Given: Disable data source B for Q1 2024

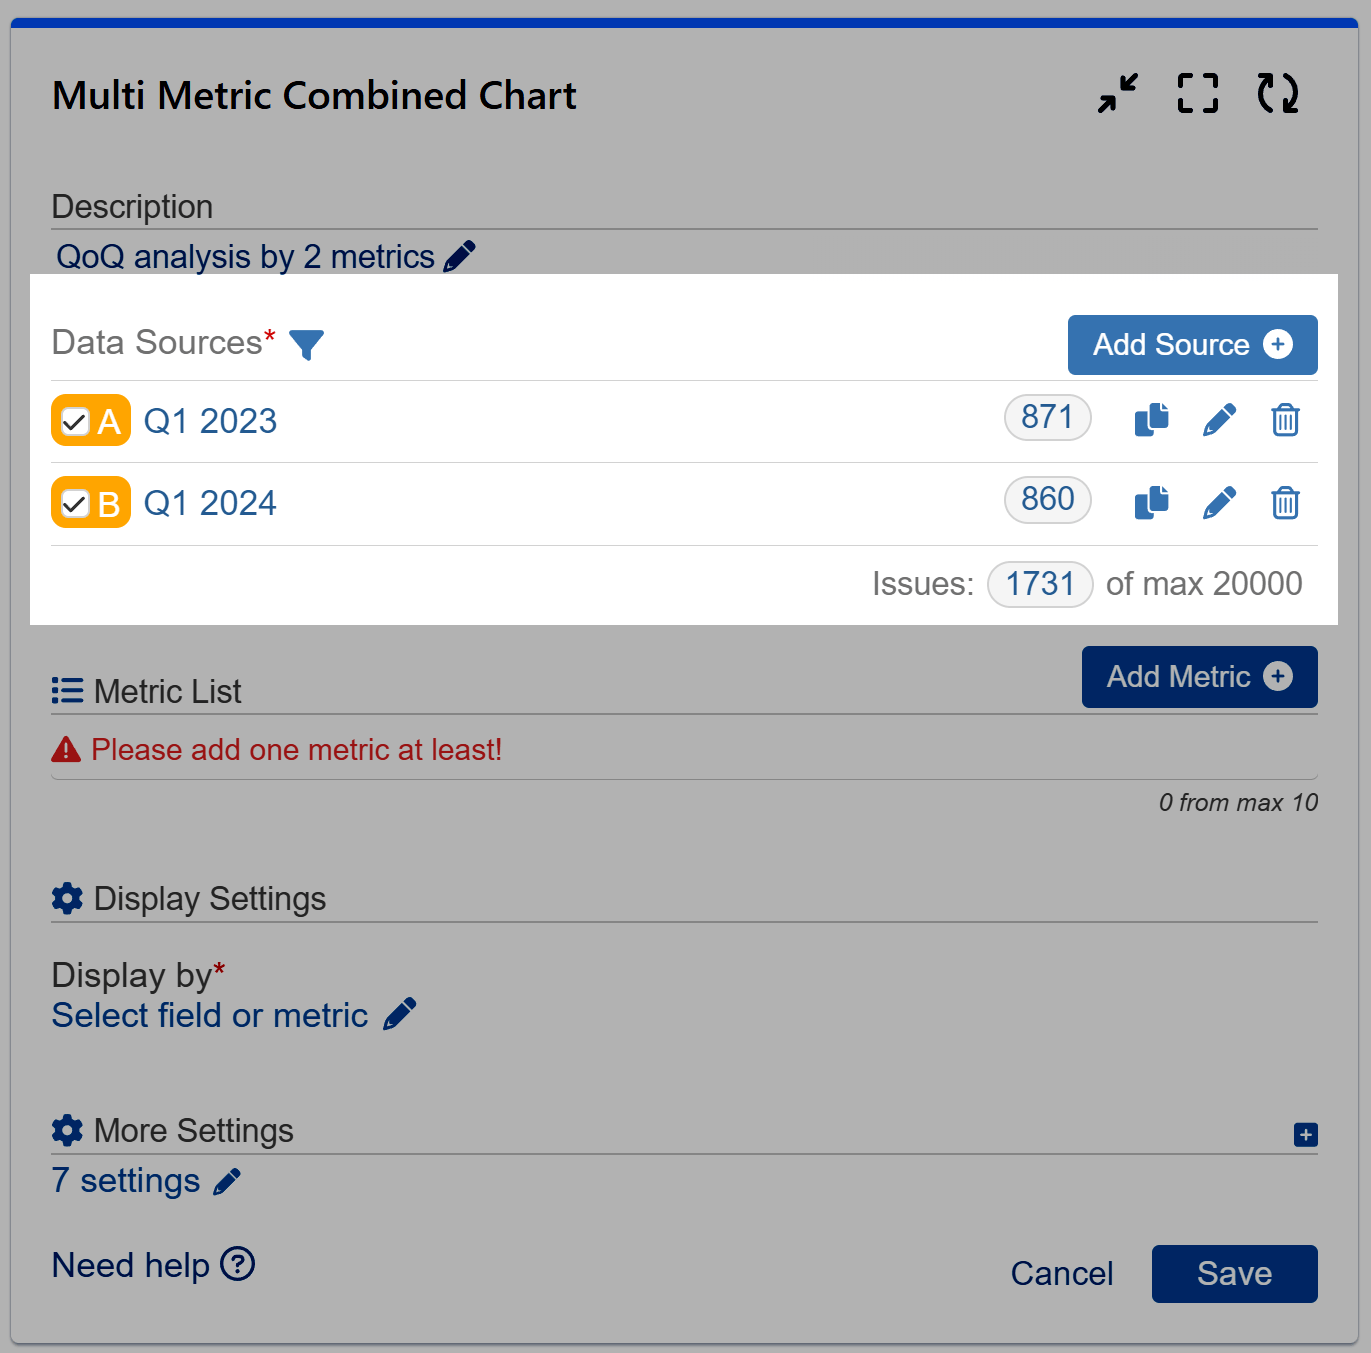Looking at the screenshot, I should click(73, 503).
